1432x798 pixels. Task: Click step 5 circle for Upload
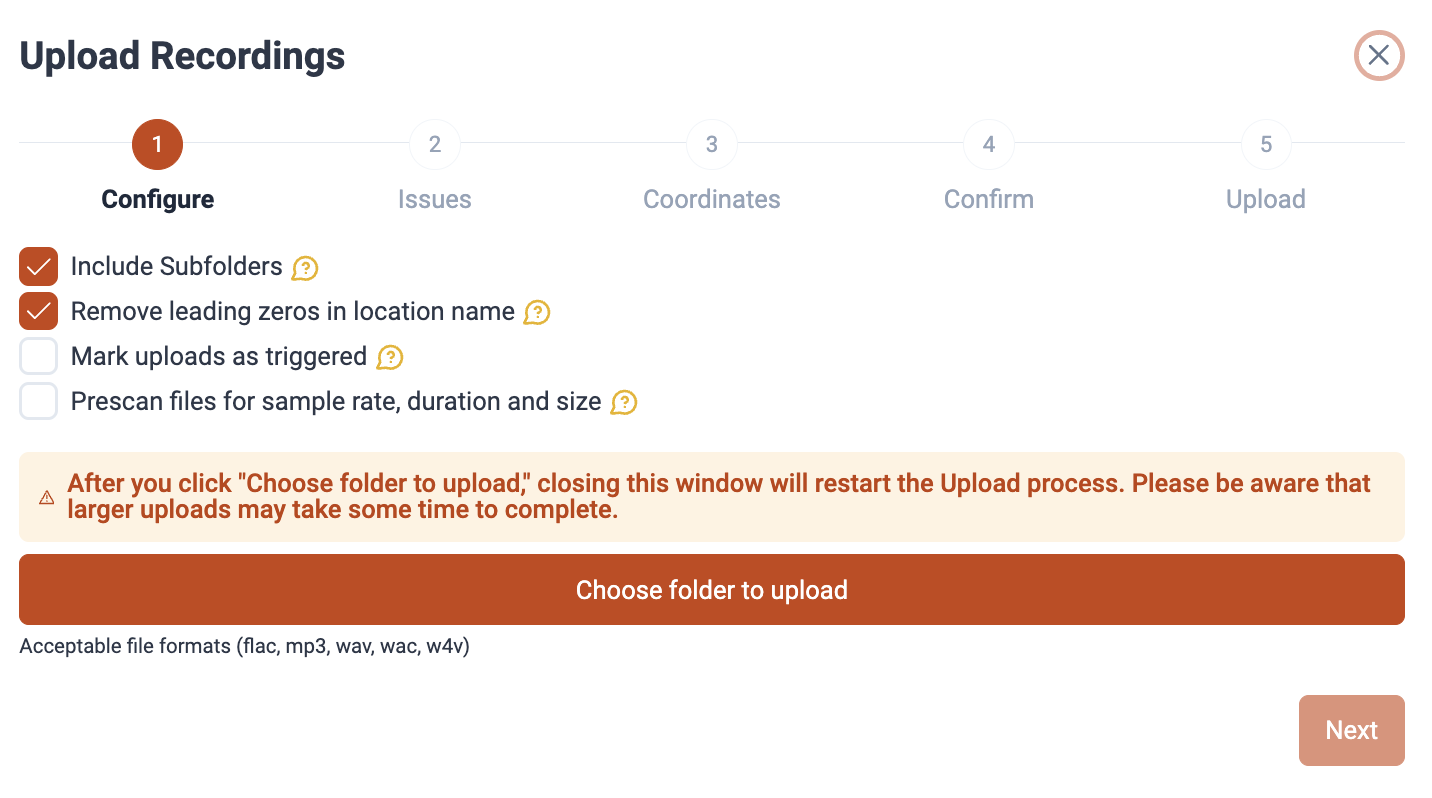click(x=1266, y=145)
